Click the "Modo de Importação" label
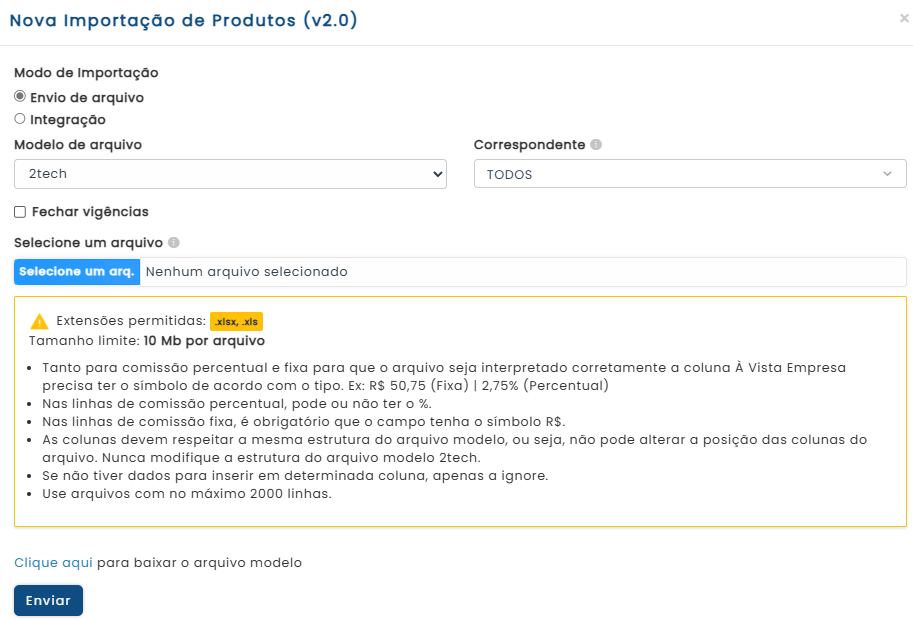Viewport: 913px width, 622px height. tap(86, 72)
